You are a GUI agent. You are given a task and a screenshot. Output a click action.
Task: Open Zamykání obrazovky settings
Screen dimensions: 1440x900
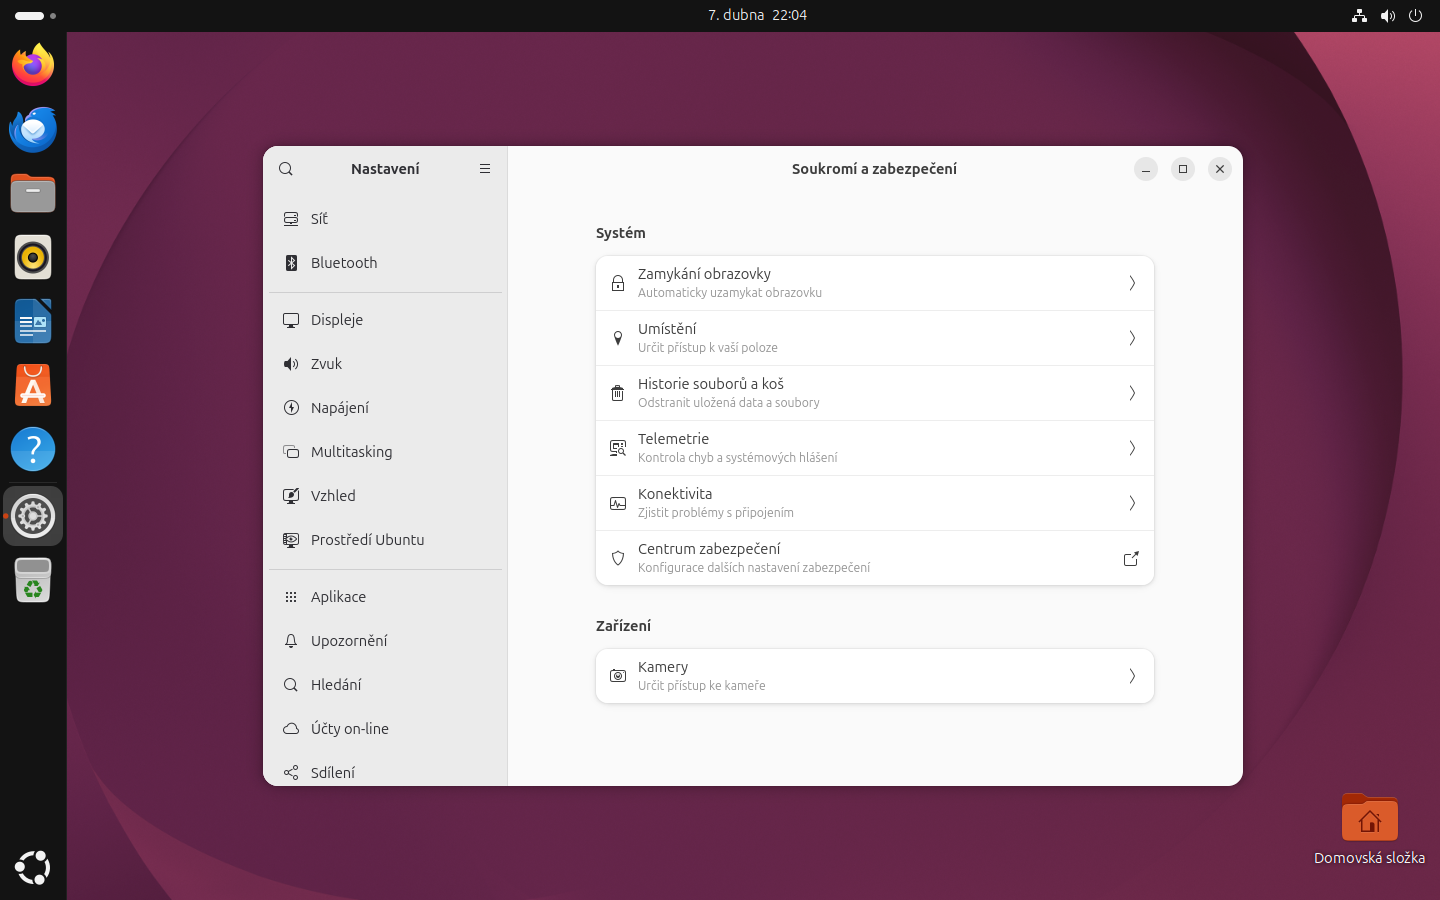click(874, 283)
